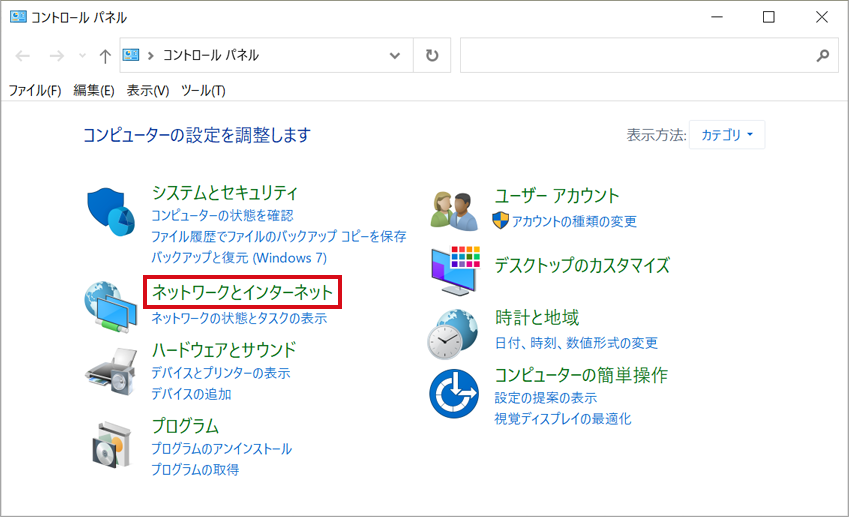Click the back navigation arrow

[x=23, y=56]
